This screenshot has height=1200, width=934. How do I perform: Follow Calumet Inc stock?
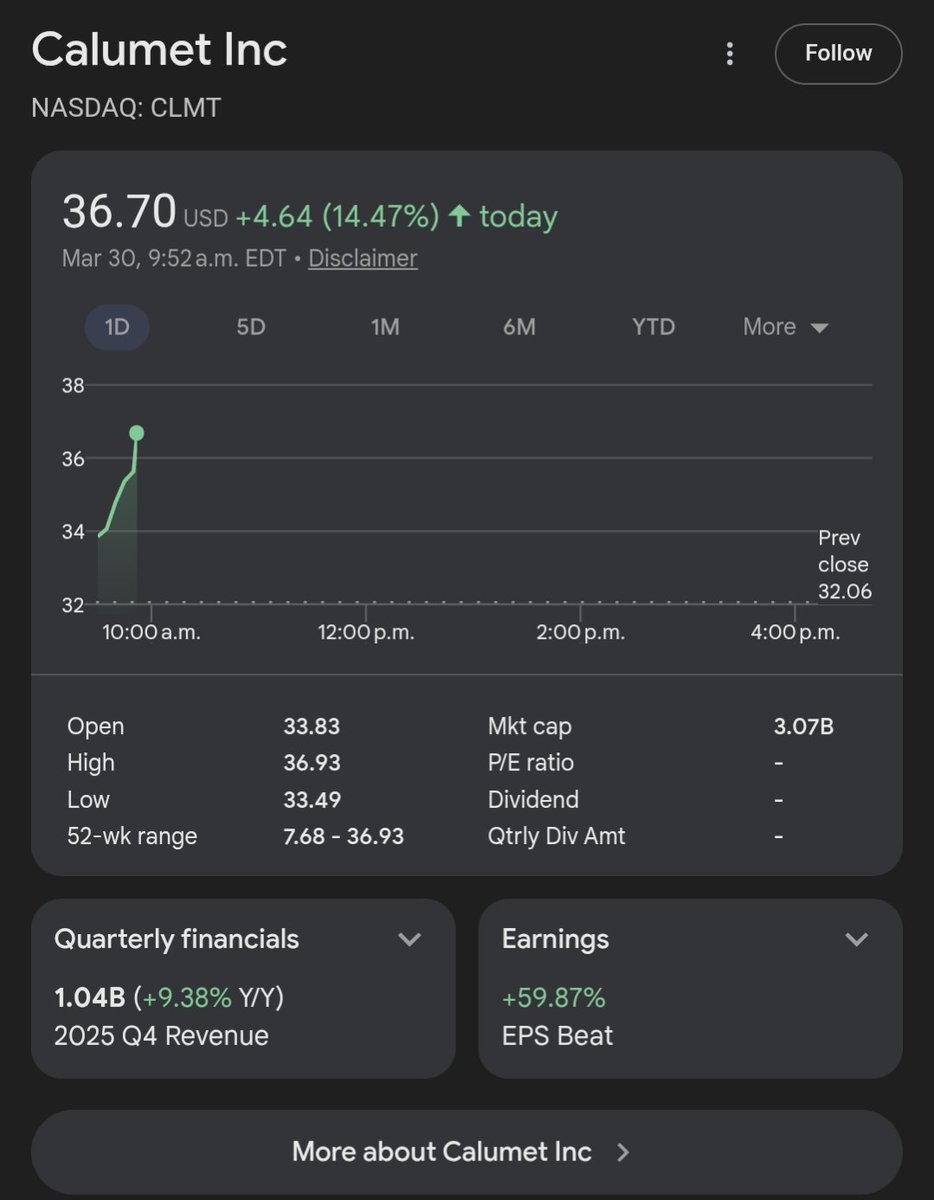pos(838,53)
